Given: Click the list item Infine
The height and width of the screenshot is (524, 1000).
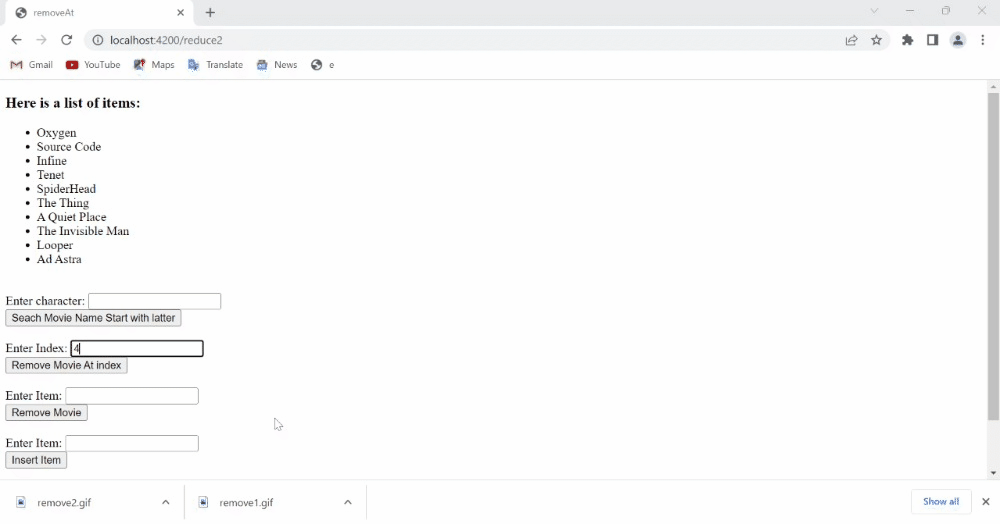Looking at the screenshot, I should (52, 161).
